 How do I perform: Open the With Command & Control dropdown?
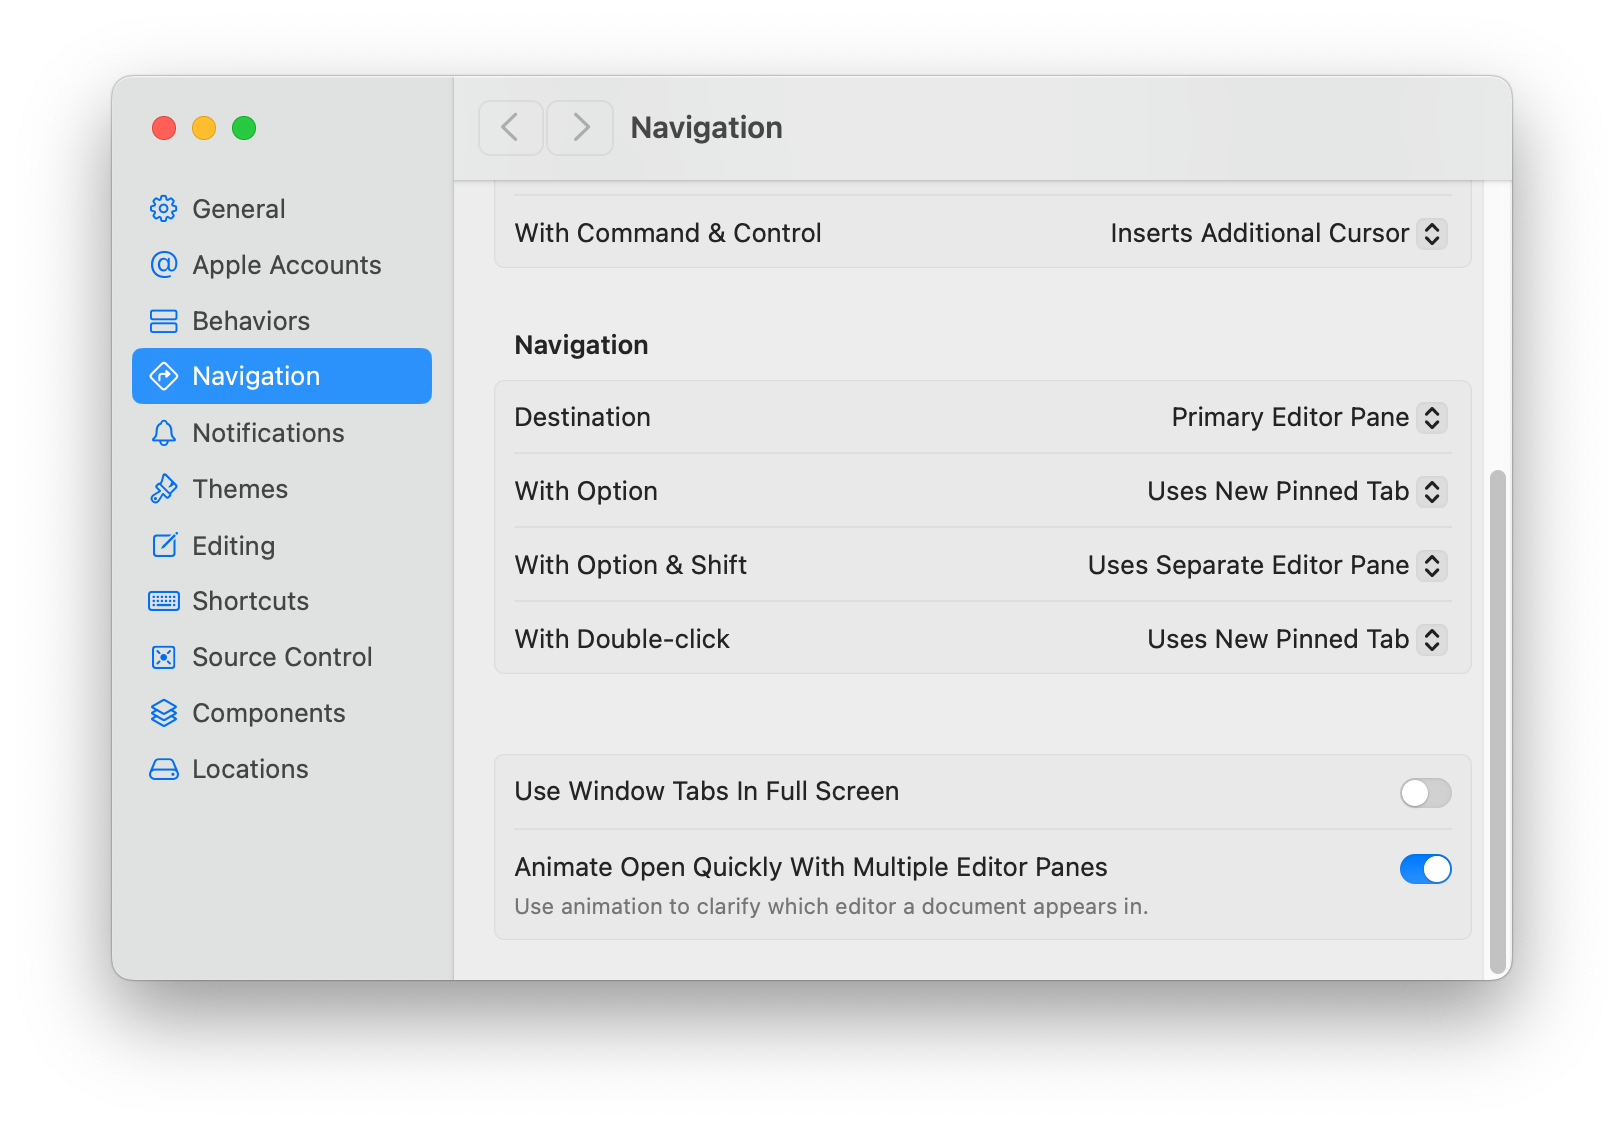coord(1432,233)
